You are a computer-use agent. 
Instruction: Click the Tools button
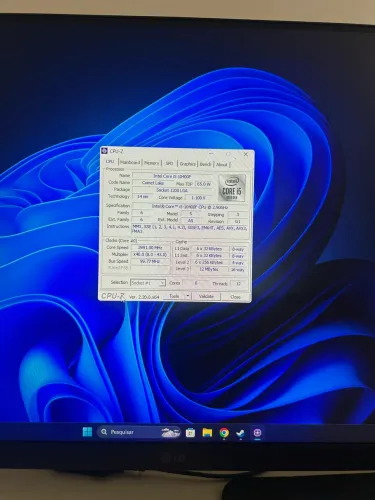coord(174,296)
